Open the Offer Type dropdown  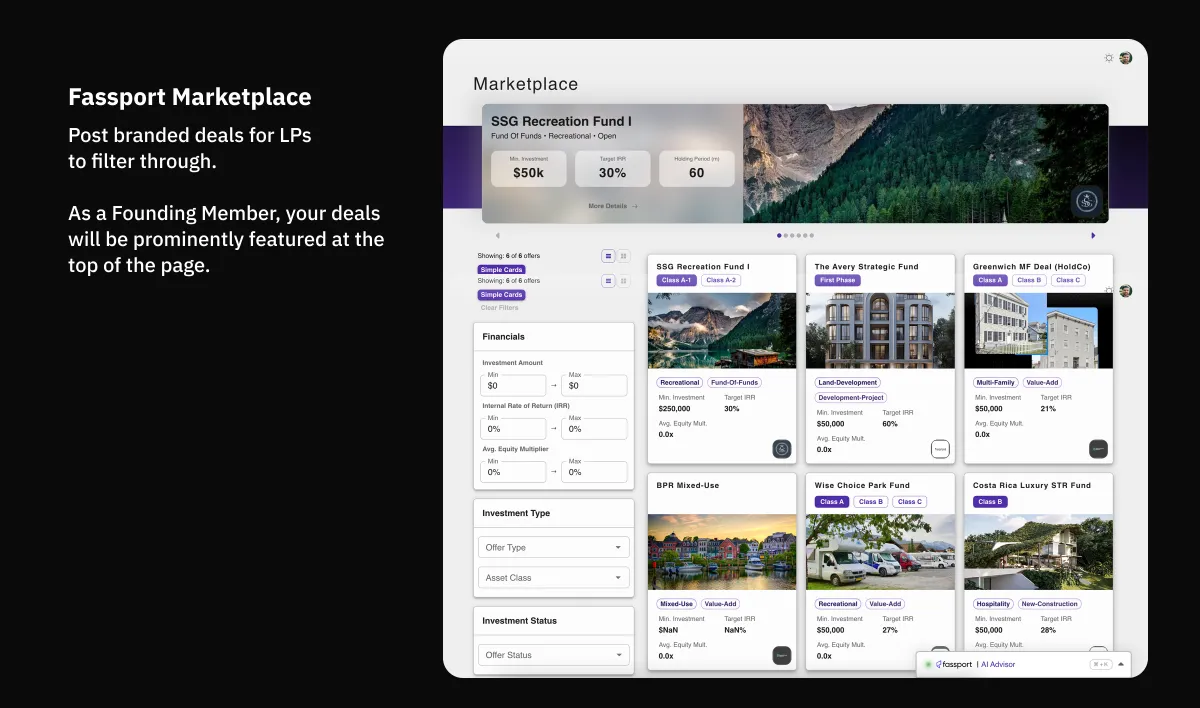(554, 547)
